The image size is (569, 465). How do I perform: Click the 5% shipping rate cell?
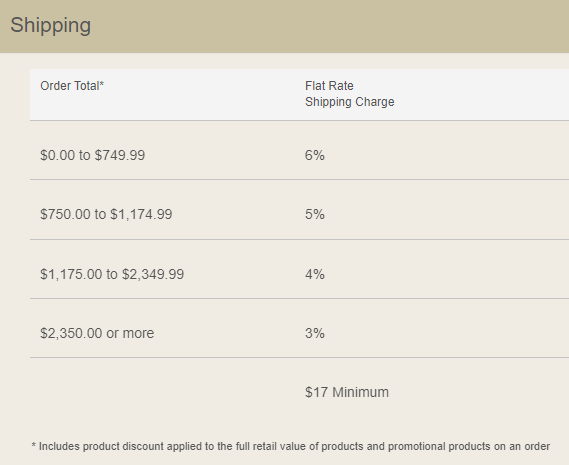click(x=315, y=214)
